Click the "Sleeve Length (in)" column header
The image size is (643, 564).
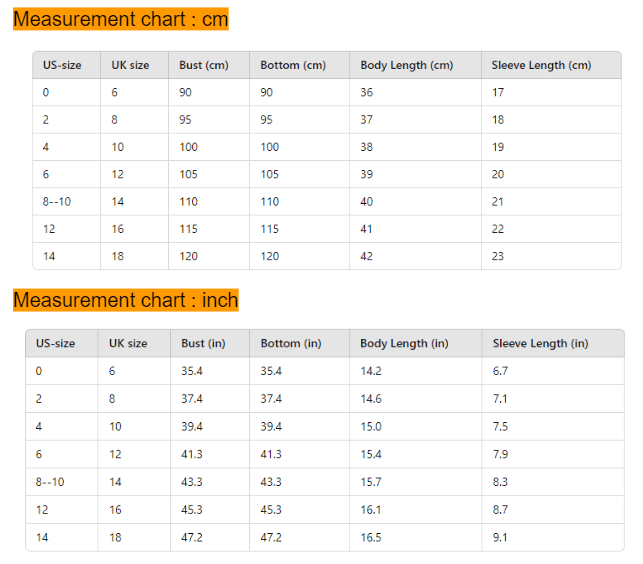point(540,343)
